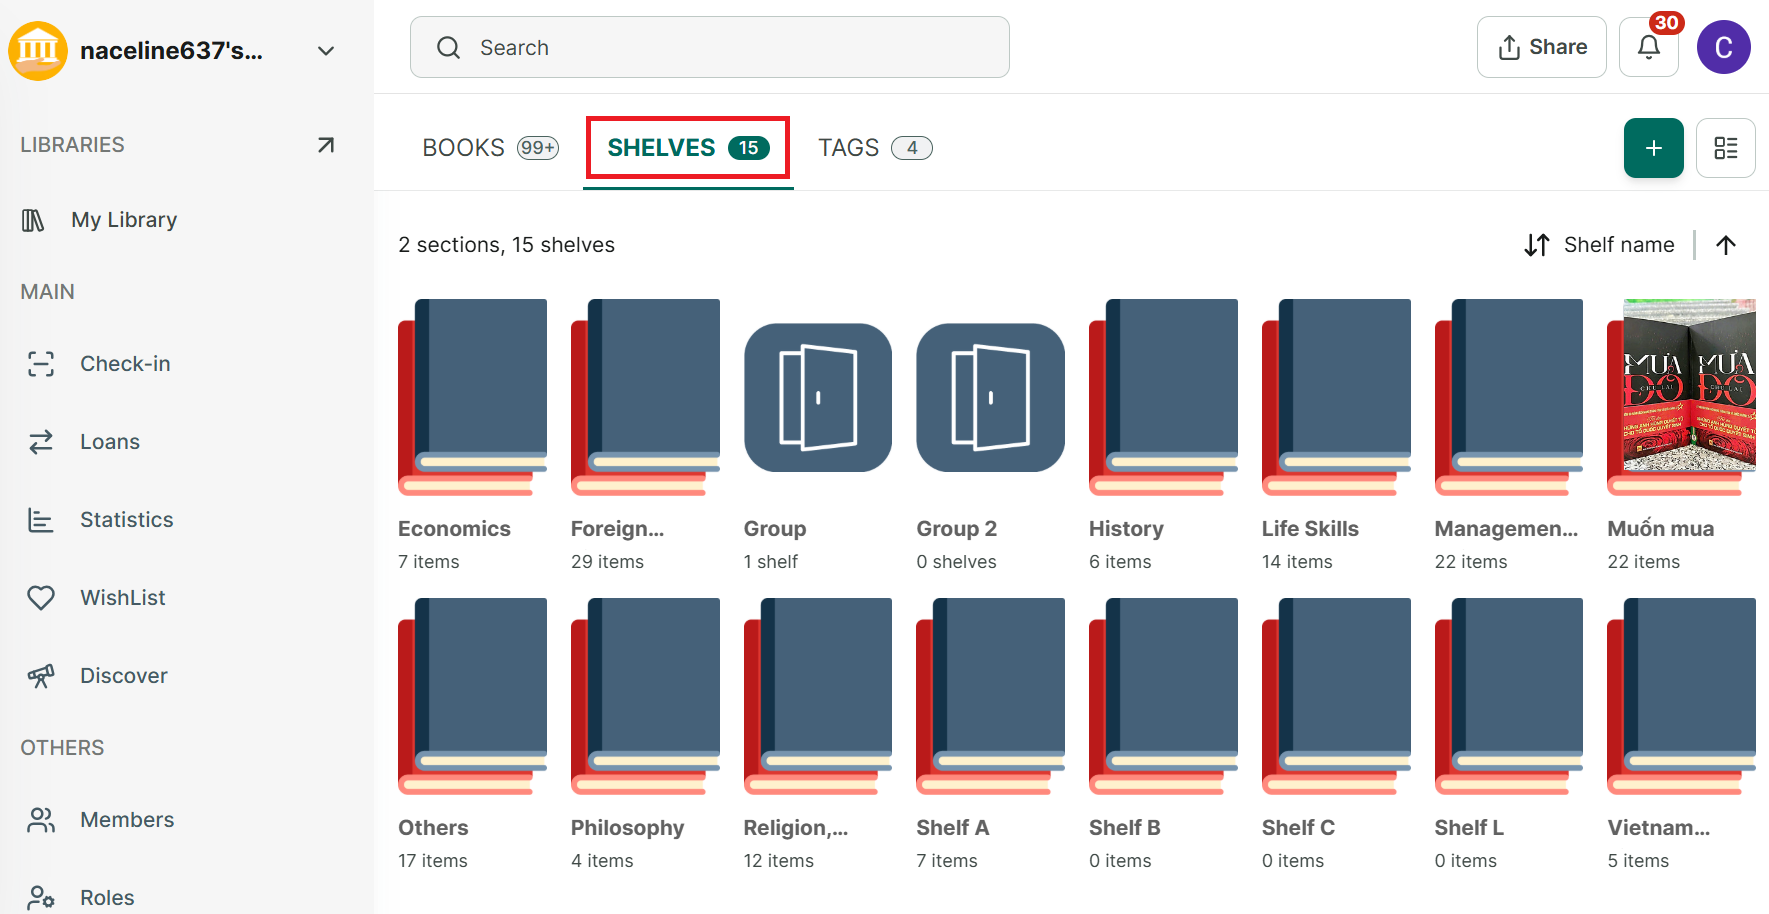Image resolution: width=1769 pixels, height=914 pixels.
Task: Toggle ascending sort direction arrow
Action: coord(1725,245)
